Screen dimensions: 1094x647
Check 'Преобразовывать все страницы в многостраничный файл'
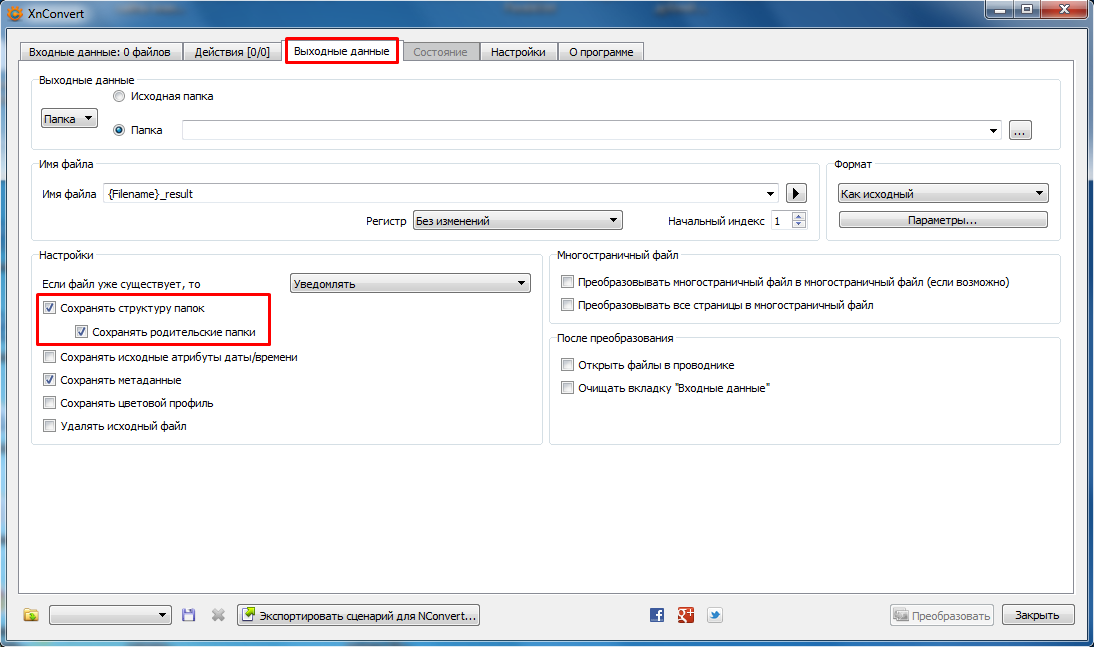(567, 305)
